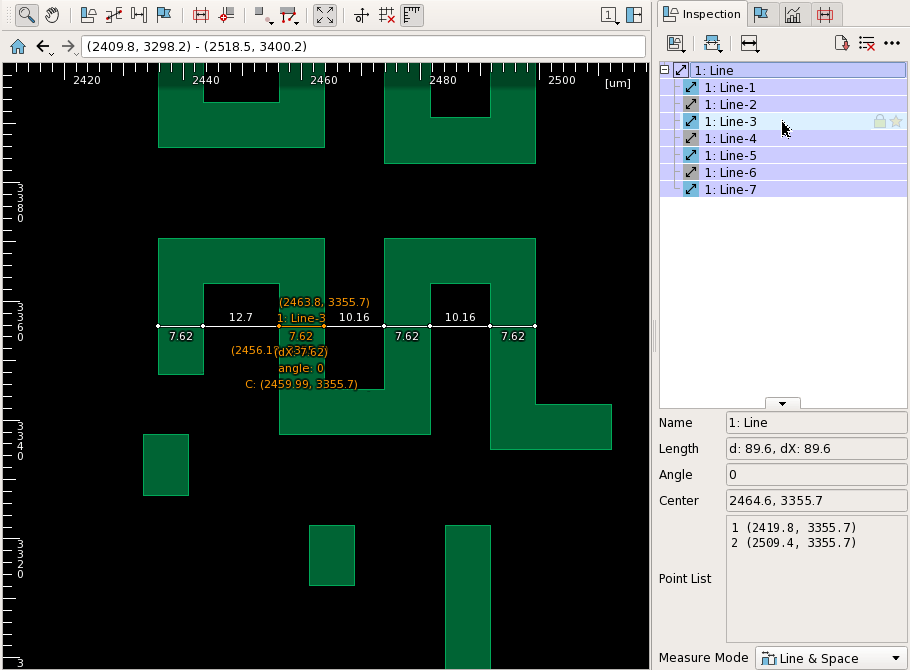Click the red measurement box toolbar icon
The image size is (910, 670).
click(201, 15)
